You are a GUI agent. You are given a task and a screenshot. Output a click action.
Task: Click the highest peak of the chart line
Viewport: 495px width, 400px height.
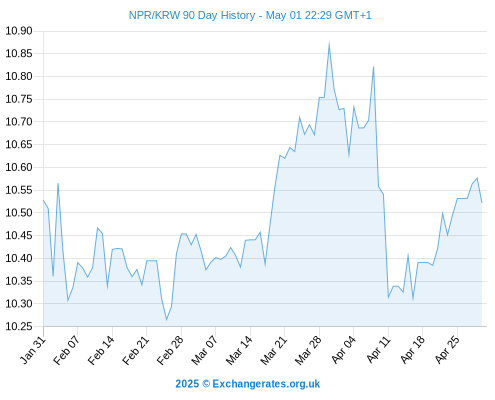click(329, 44)
